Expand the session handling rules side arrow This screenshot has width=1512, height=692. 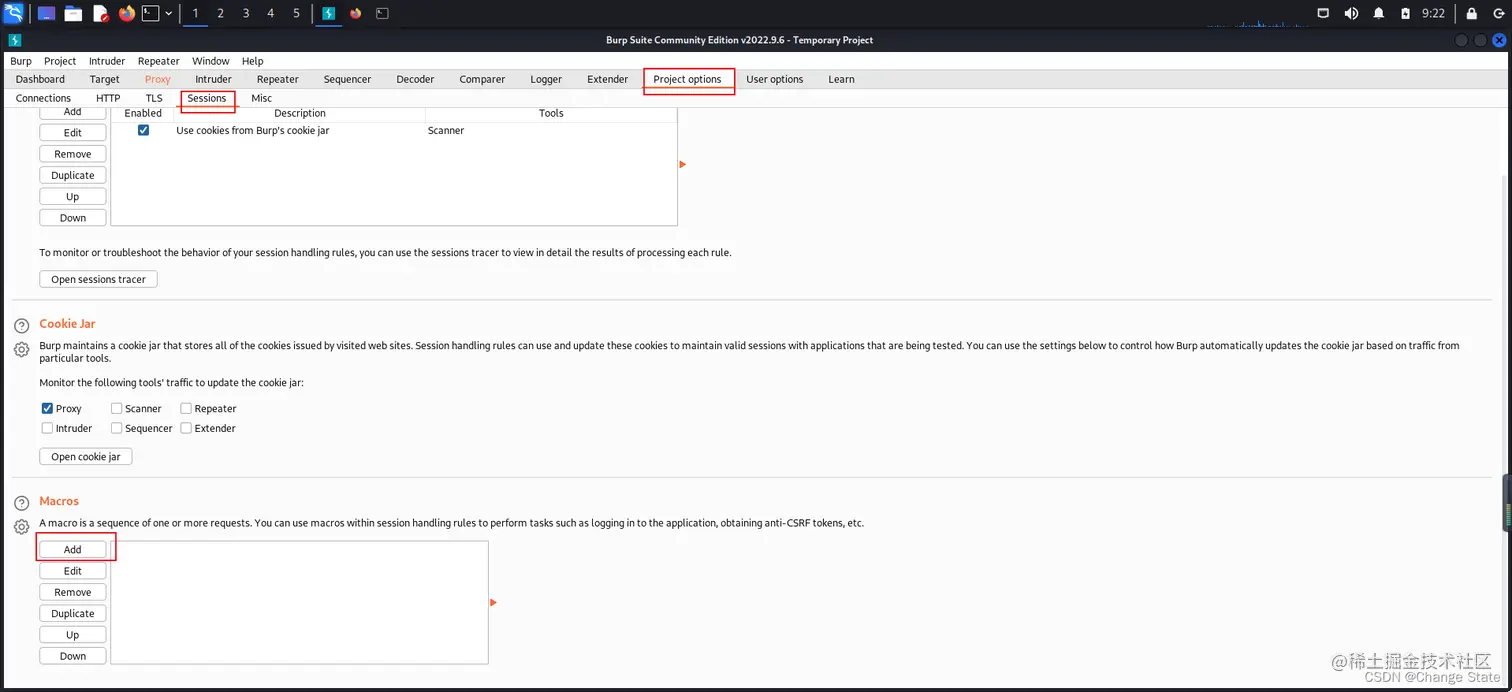[683, 164]
